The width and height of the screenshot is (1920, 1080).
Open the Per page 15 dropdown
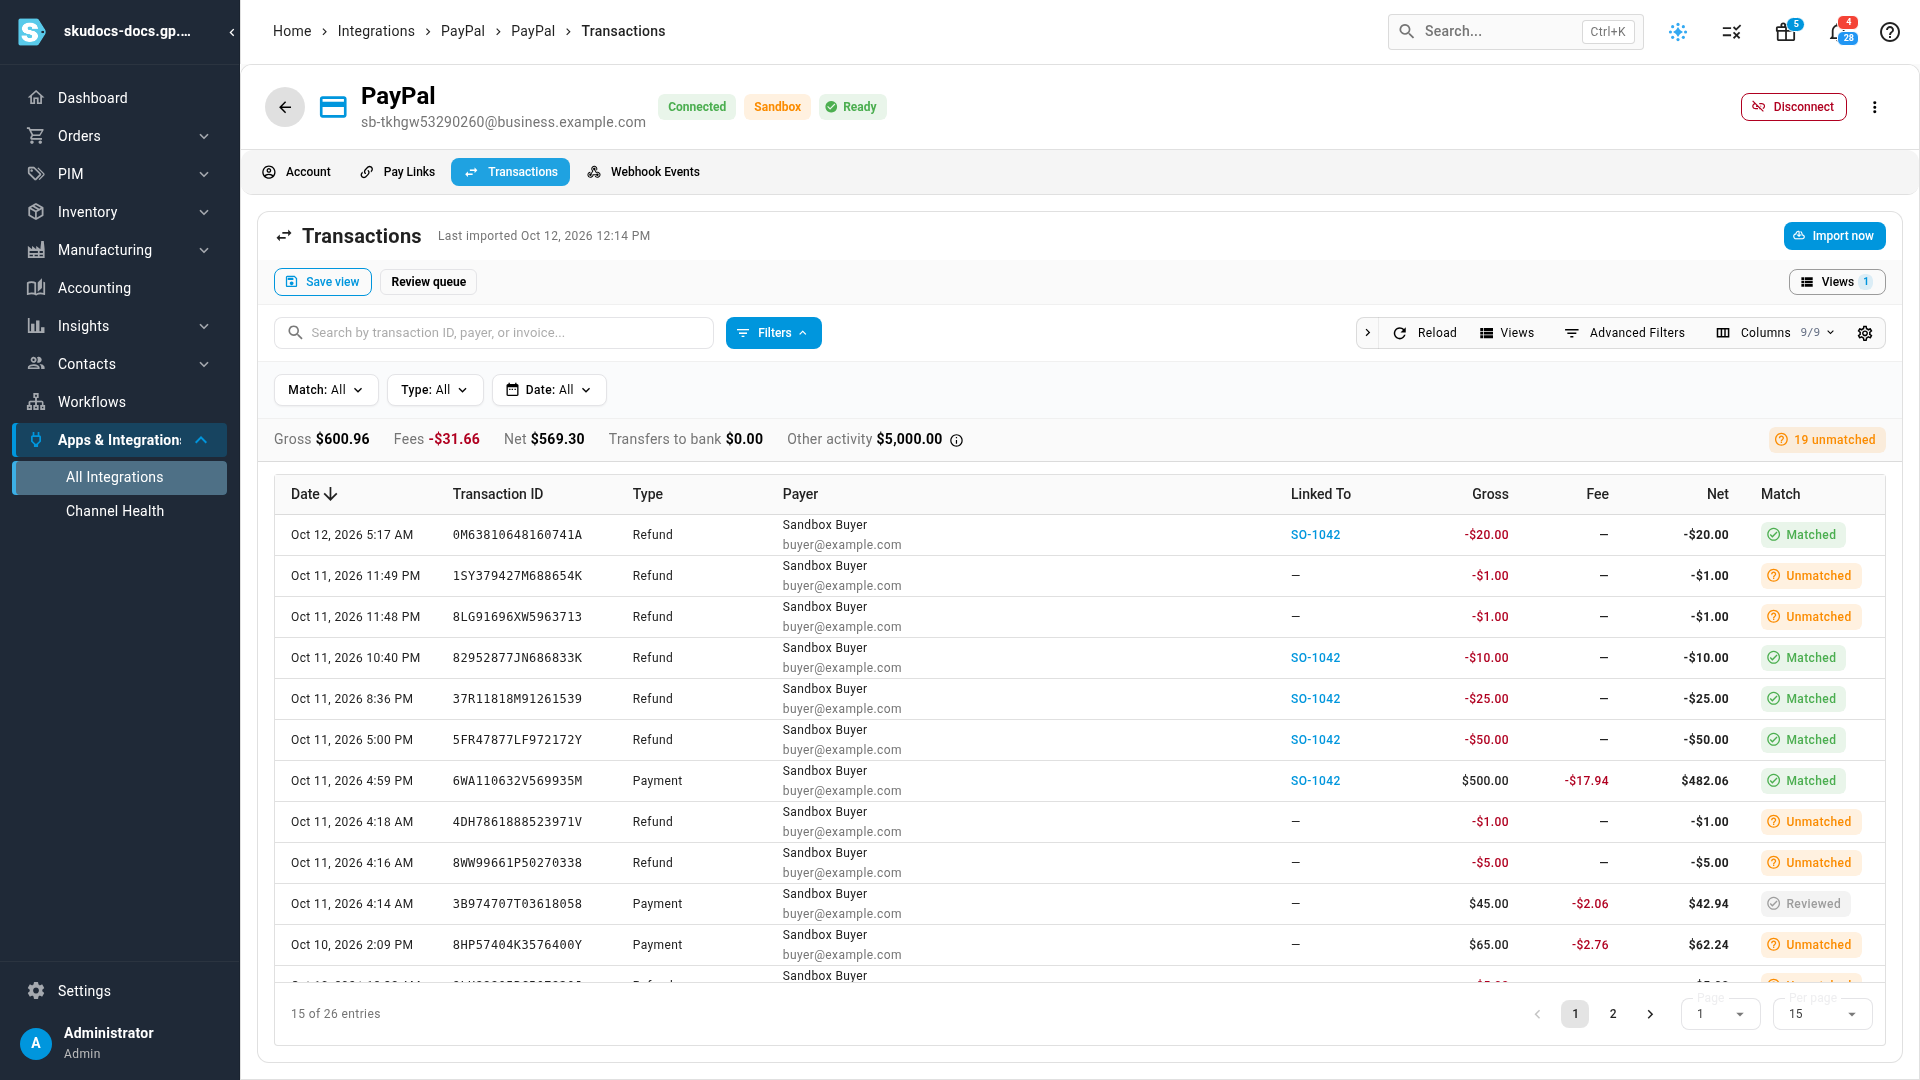1822,1014
